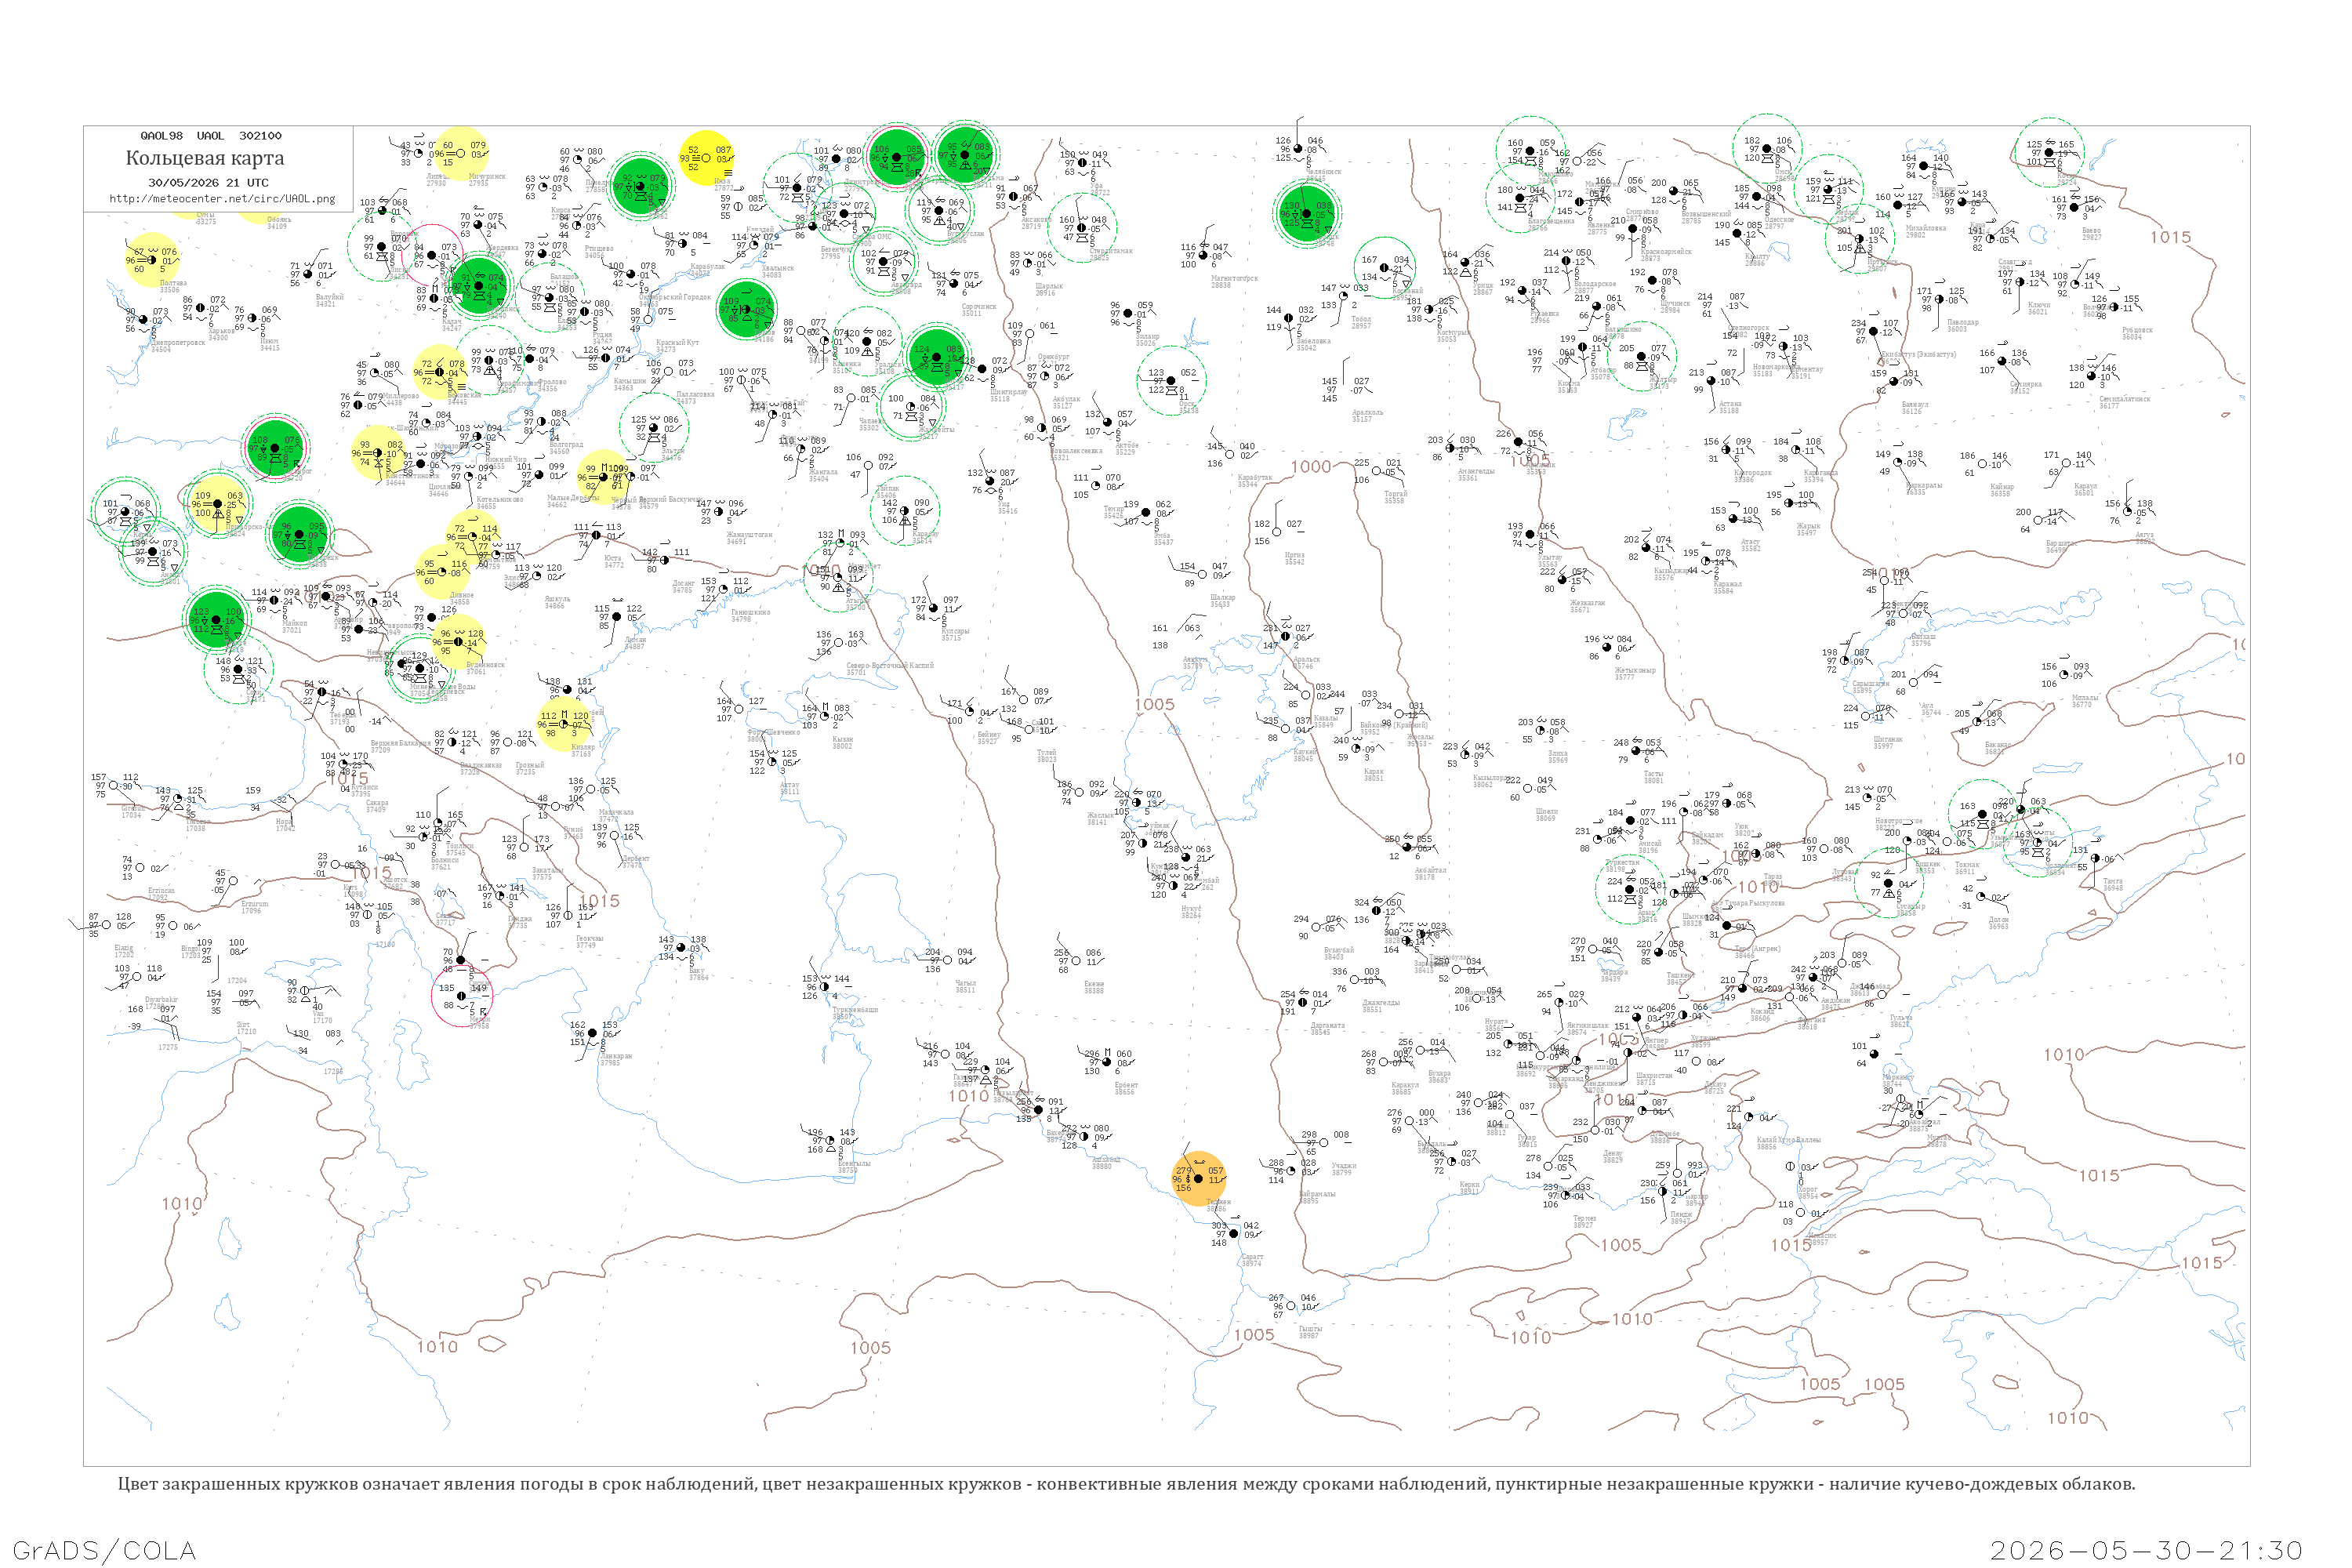The image size is (2352, 1568).
Task: Click the Зилаир 35026 station label
Action: coord(1147,340)
